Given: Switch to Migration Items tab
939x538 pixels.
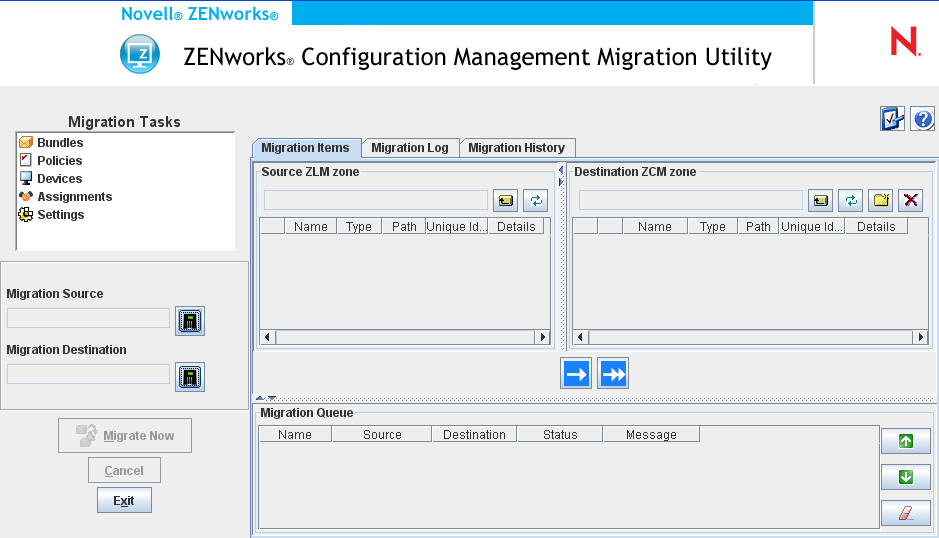Looking at the screenshot, I should coord(306,148).
